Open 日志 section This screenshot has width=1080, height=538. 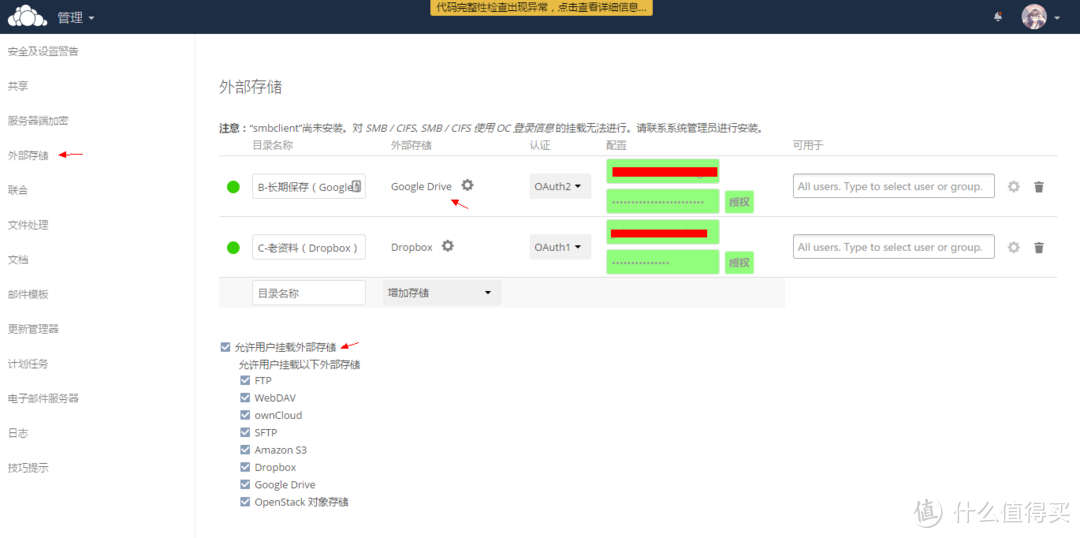(x=18, y=433)
